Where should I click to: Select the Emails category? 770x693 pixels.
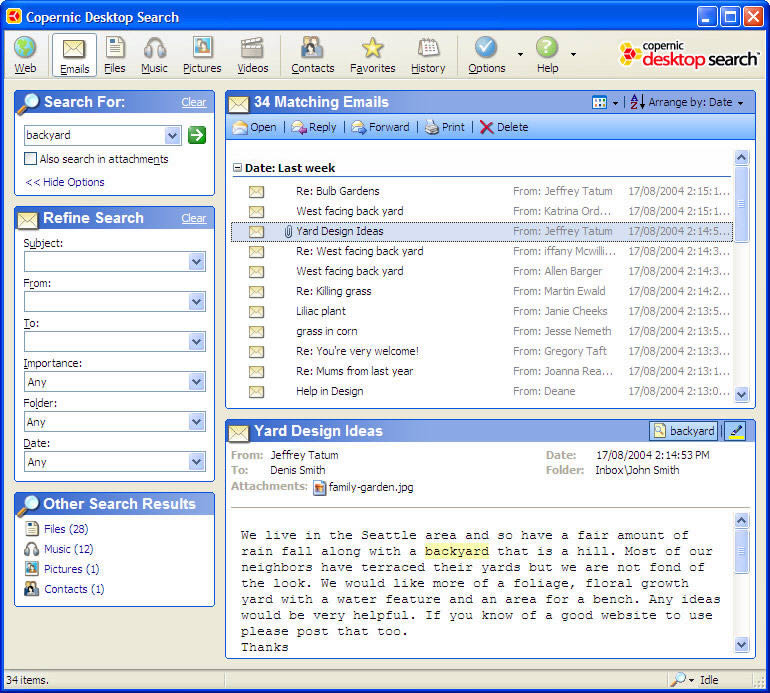(74, 55)
